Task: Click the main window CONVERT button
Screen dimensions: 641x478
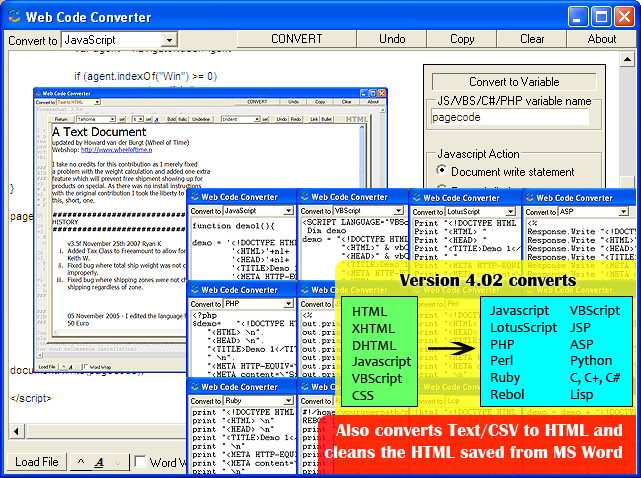Action: click(x=296, y=39)
